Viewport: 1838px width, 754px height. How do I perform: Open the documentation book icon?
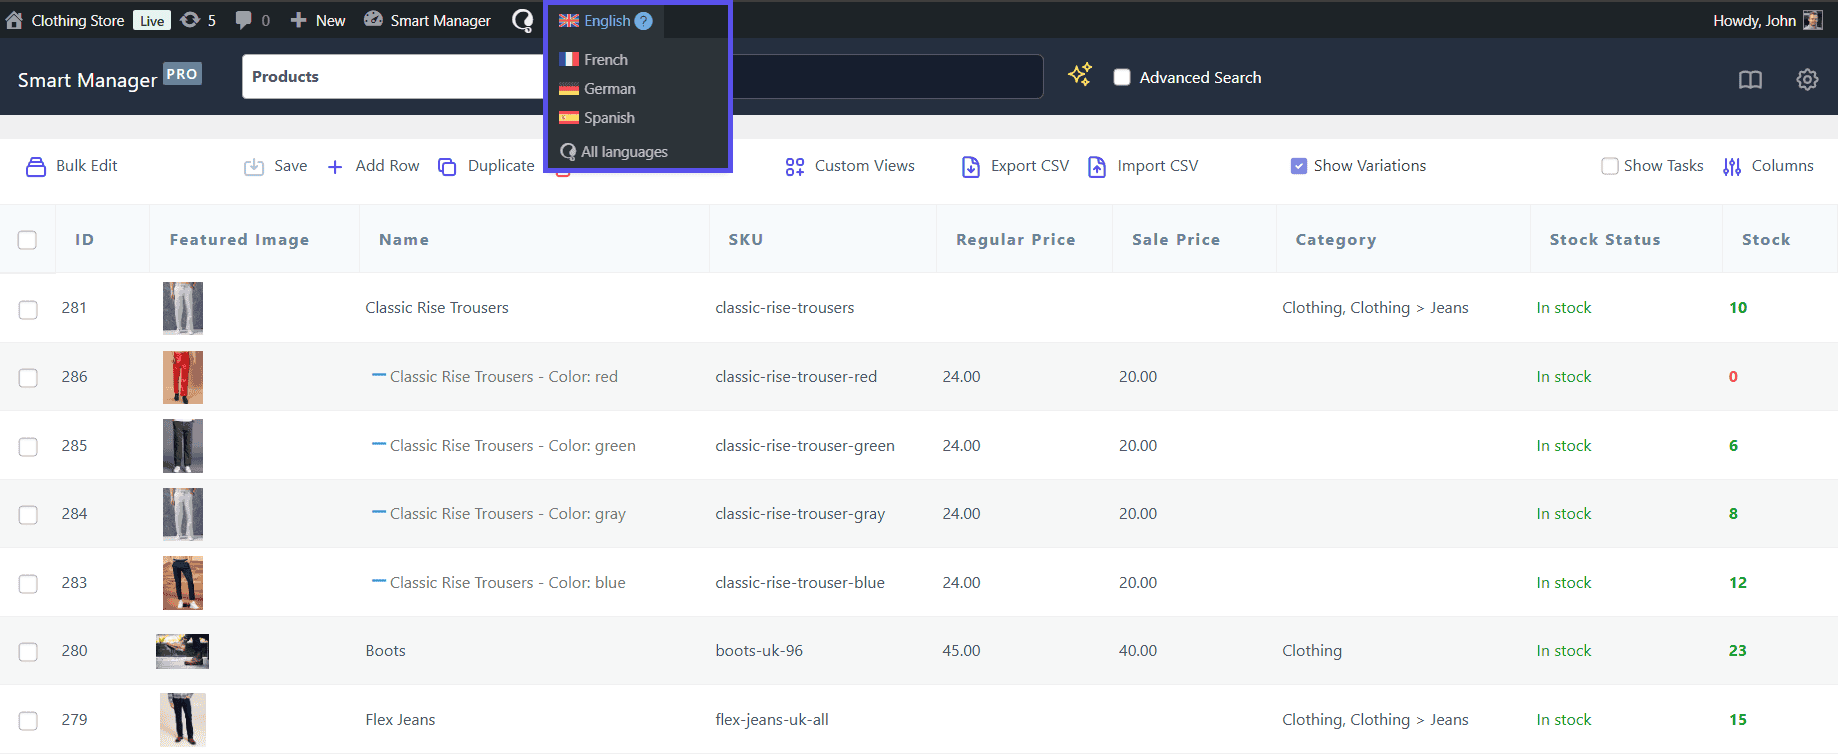pyautogui.click(x=1750, y=79)
